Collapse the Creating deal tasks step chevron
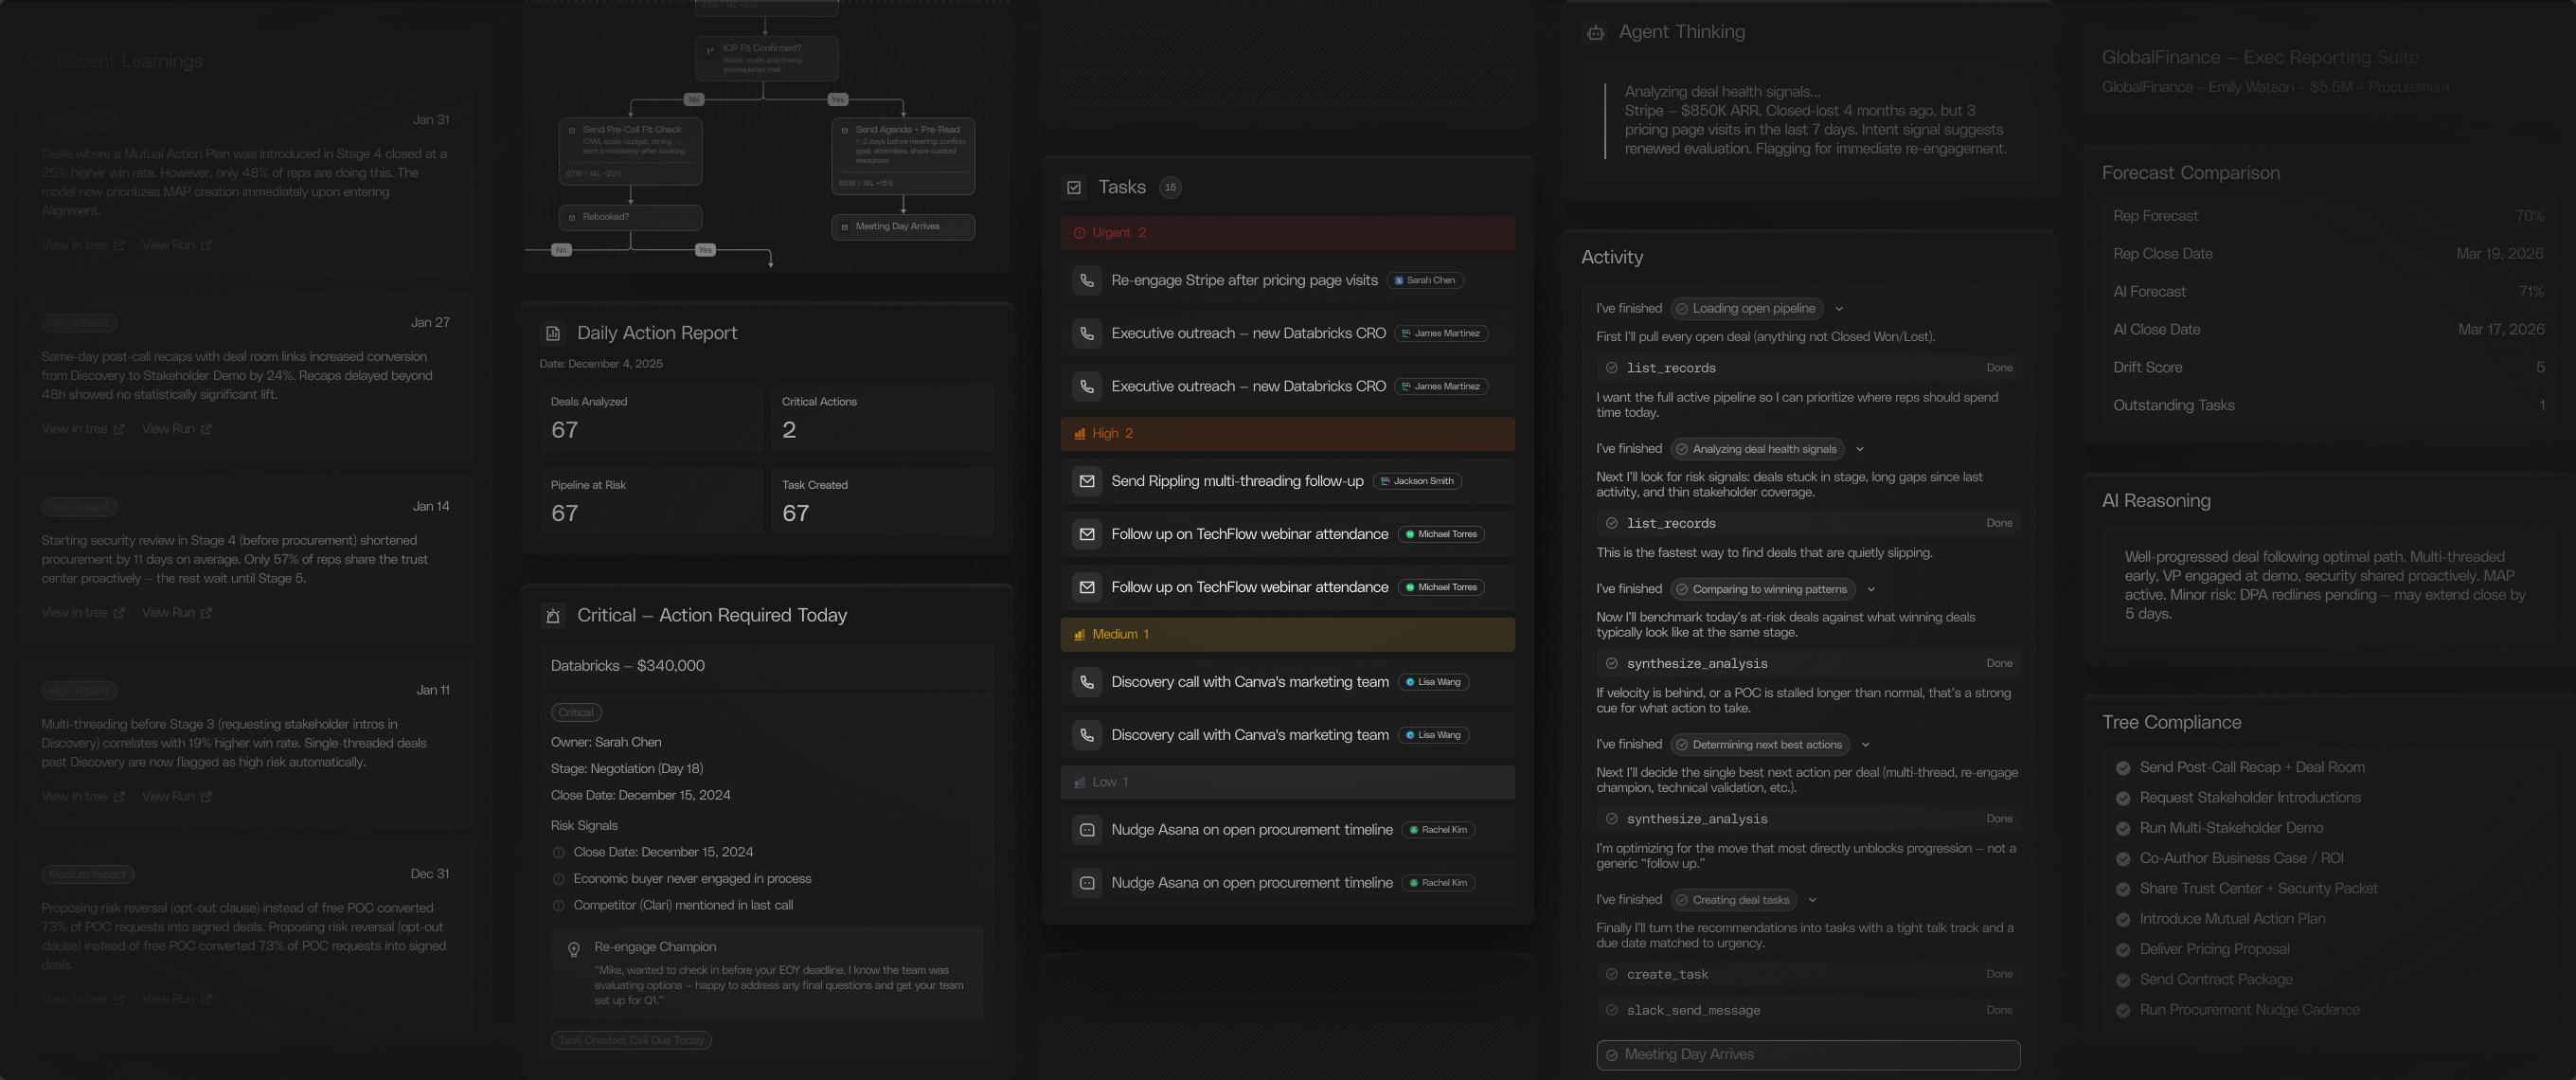The width and height of the screenshot is (2576, 1080). tap(1812, 900)
